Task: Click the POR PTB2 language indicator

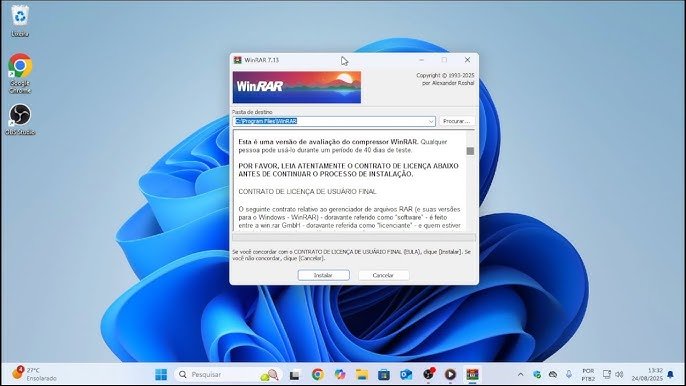Action: pyautogui.click(x=588, y=375)
